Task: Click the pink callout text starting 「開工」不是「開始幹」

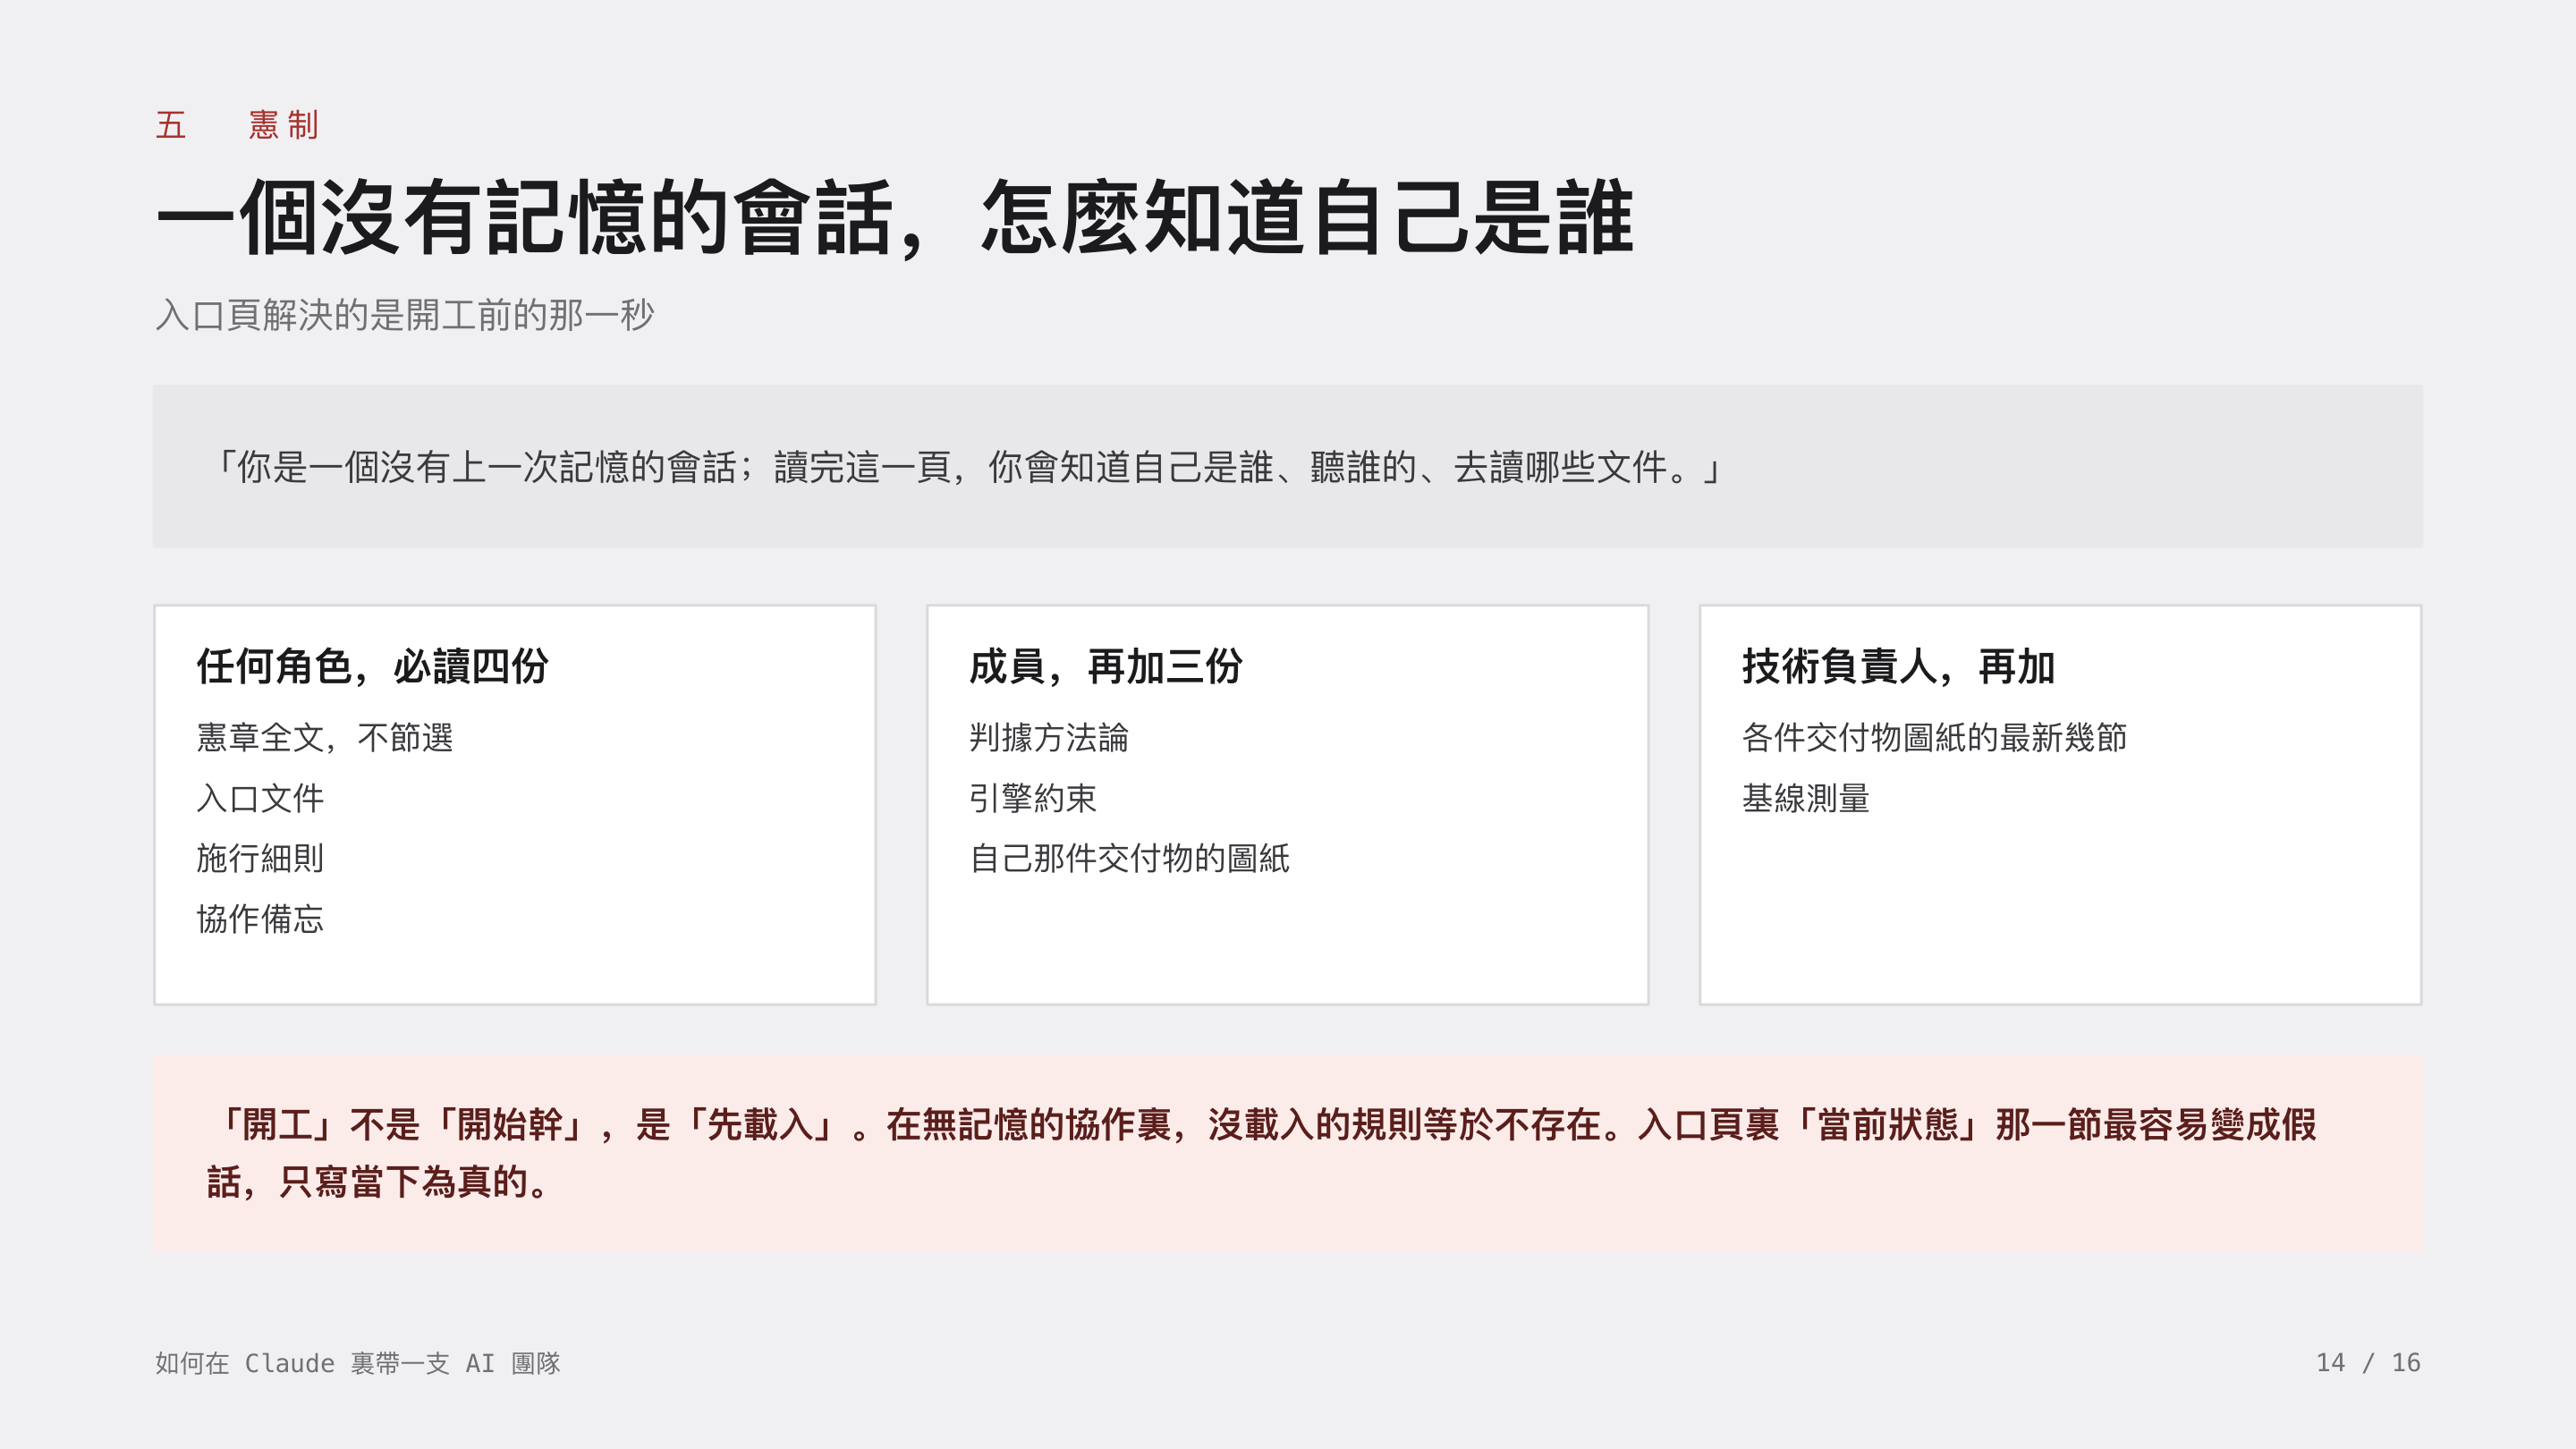Action: 1262,1153
